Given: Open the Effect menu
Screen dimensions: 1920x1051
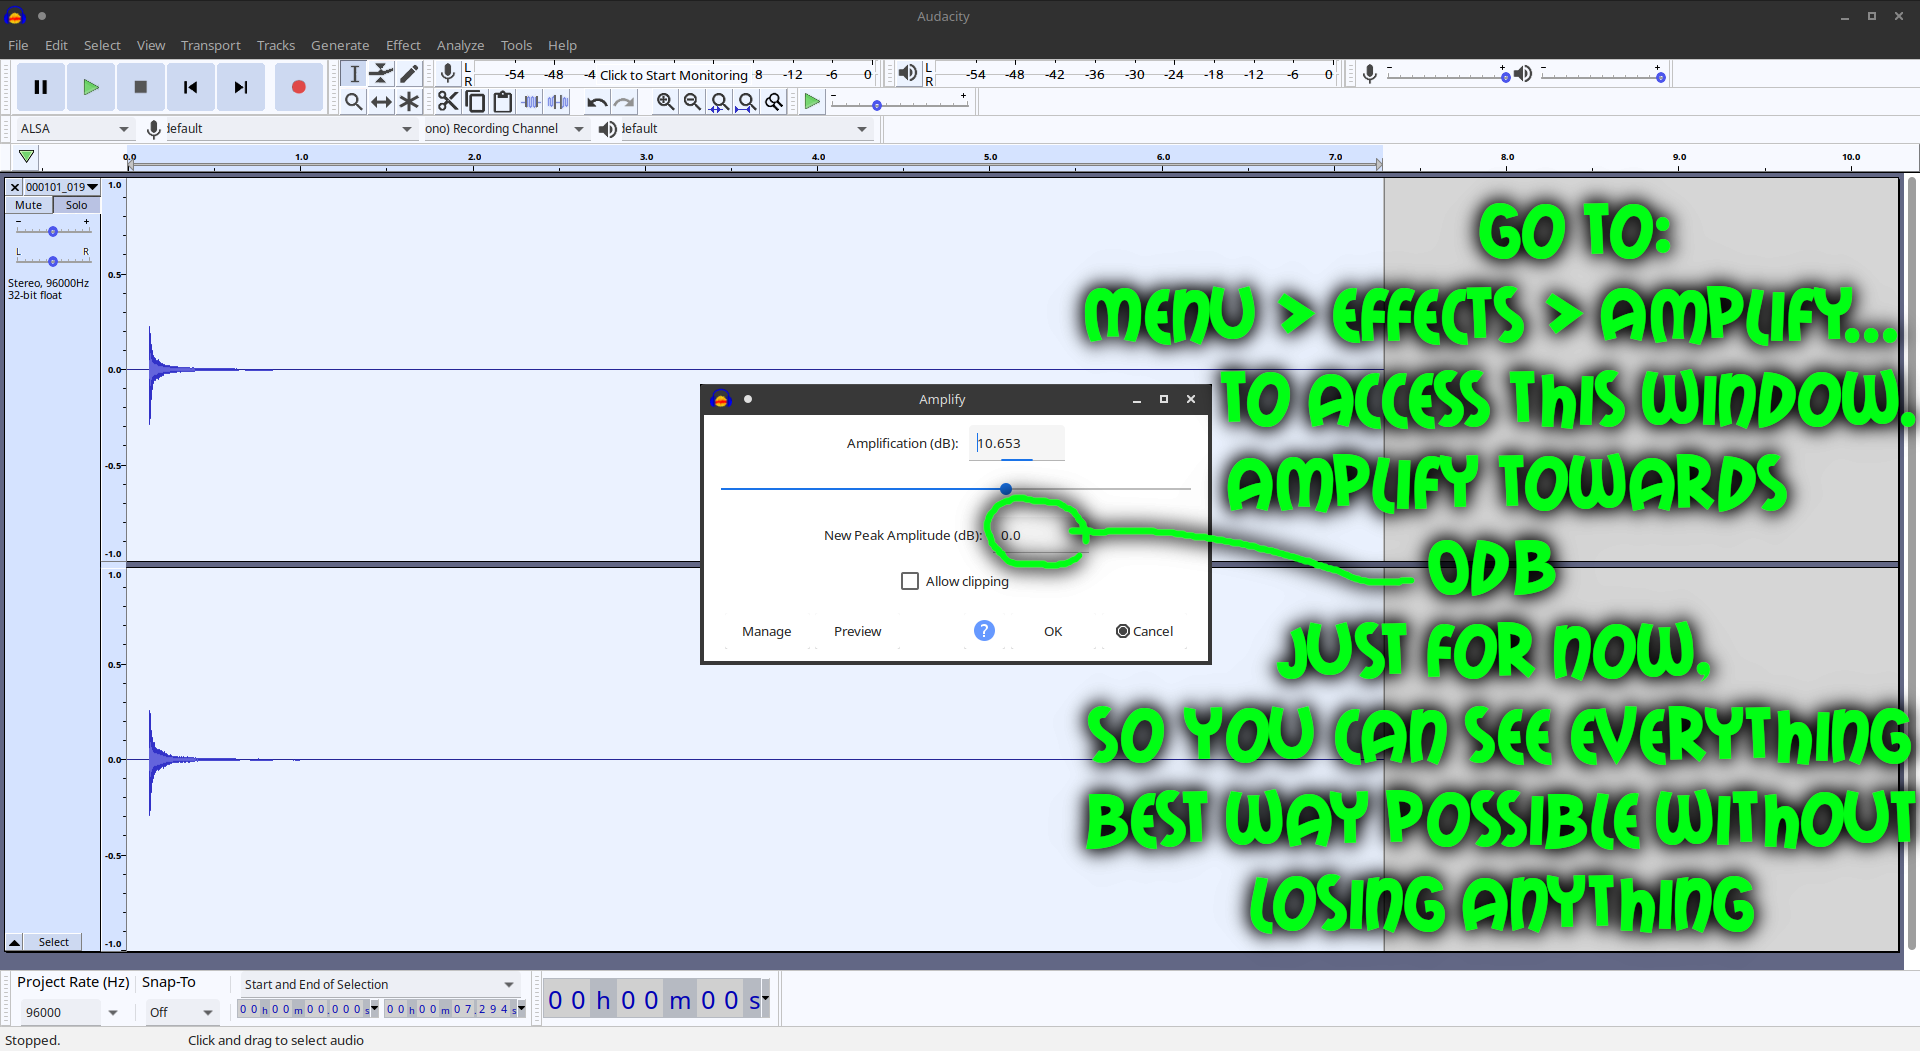Looking at the screenshot, I should click(402, 45).
